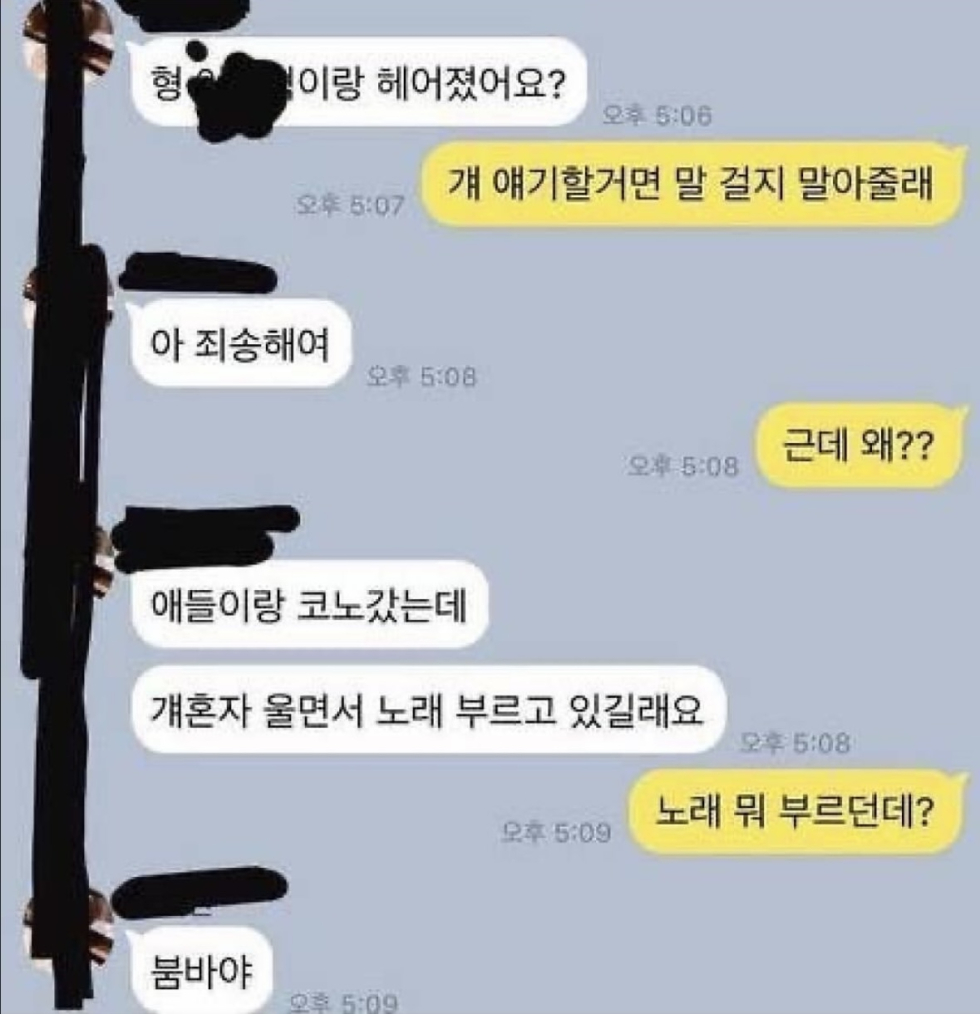Tap the blacked-out sender name above '애들이랑 코노갔는데'
This screenshot has height=1014, width=980.
pos(206,535)
